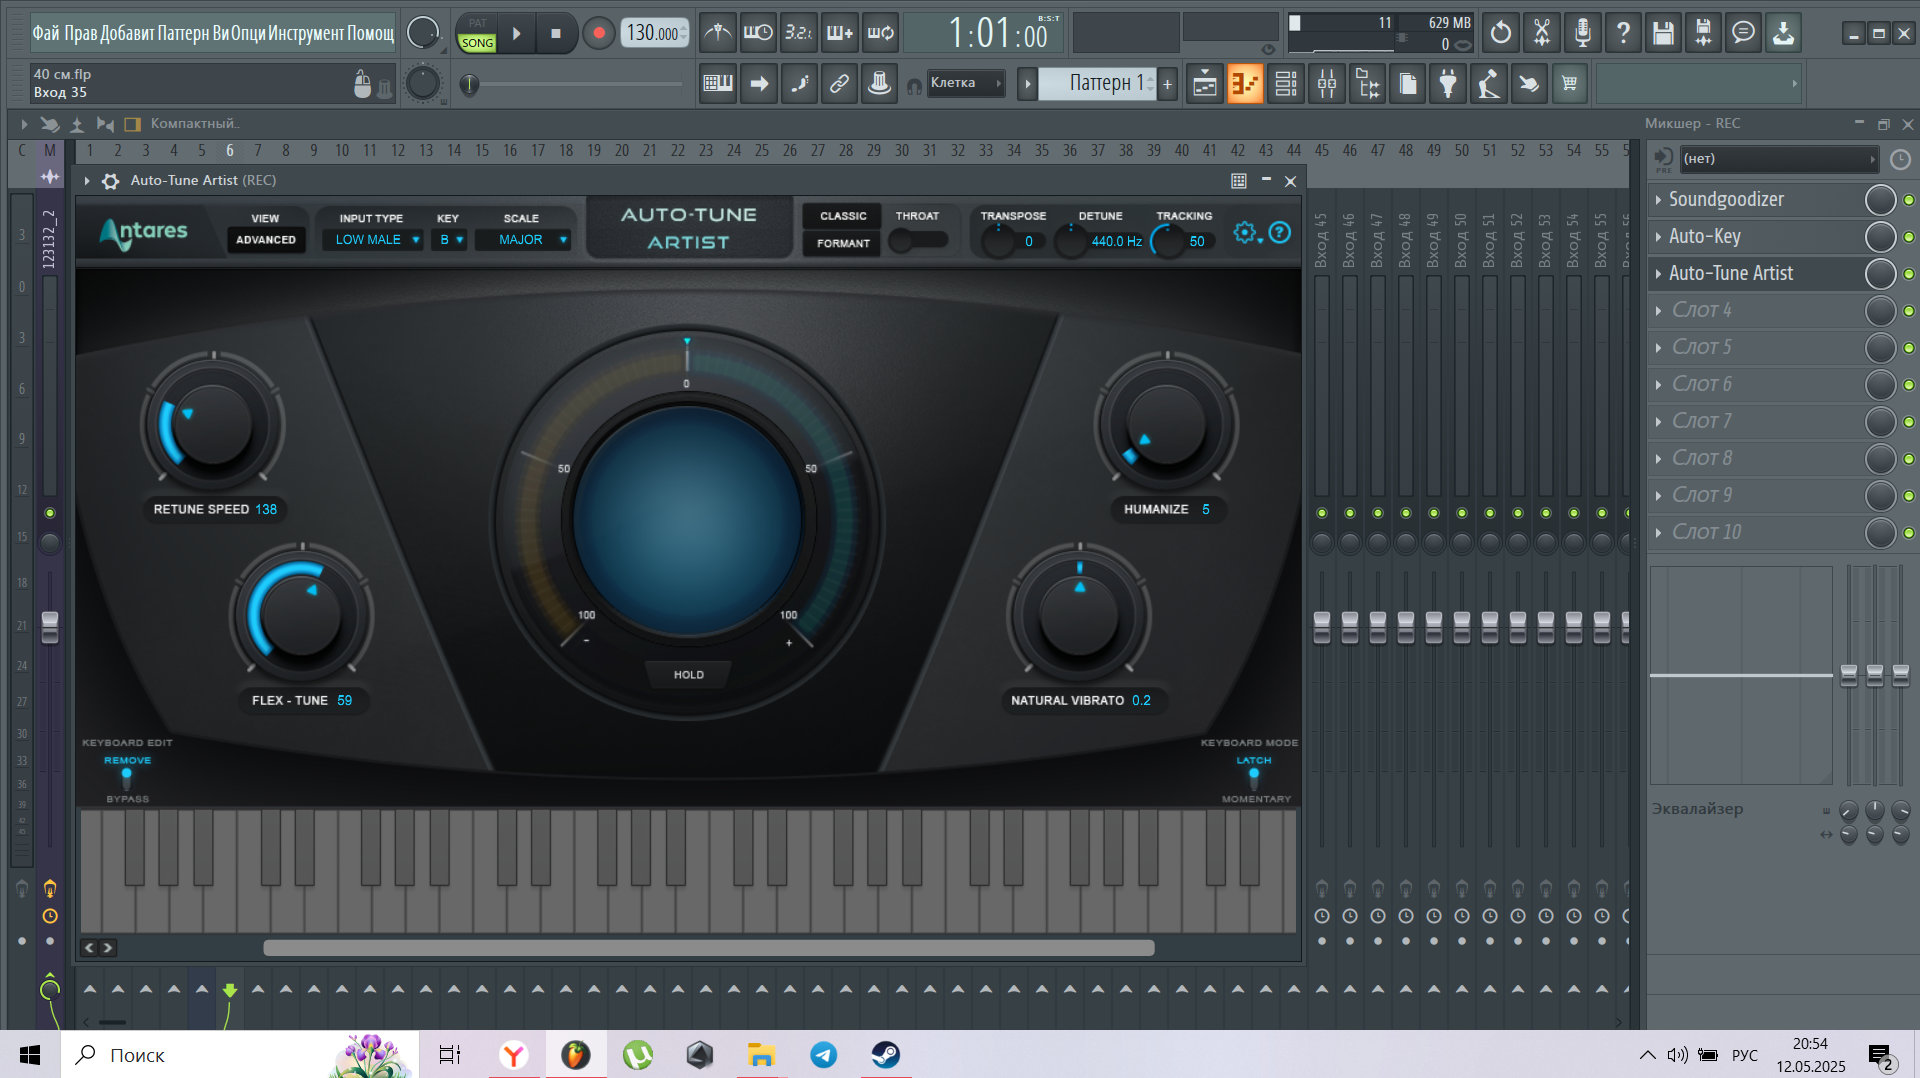Image resolution: width=1920 pixels, height=1078 pixels.
Task: Open Telegram from the Windows taskbar
Action: pyautogui.click(x=824, y=1055)
